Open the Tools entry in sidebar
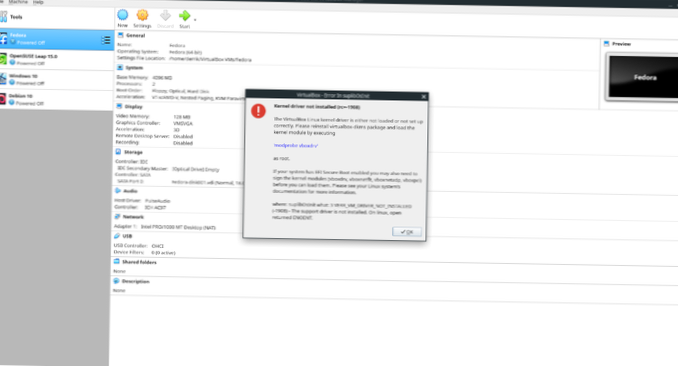The width and height of the screenshot is (678, 366). click(56, 17)
